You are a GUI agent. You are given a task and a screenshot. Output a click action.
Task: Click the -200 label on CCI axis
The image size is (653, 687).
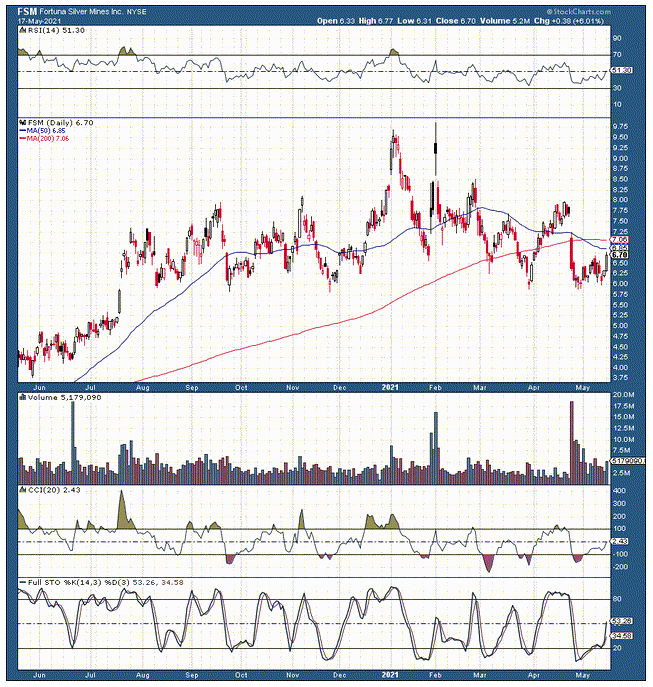coord(619,567)
